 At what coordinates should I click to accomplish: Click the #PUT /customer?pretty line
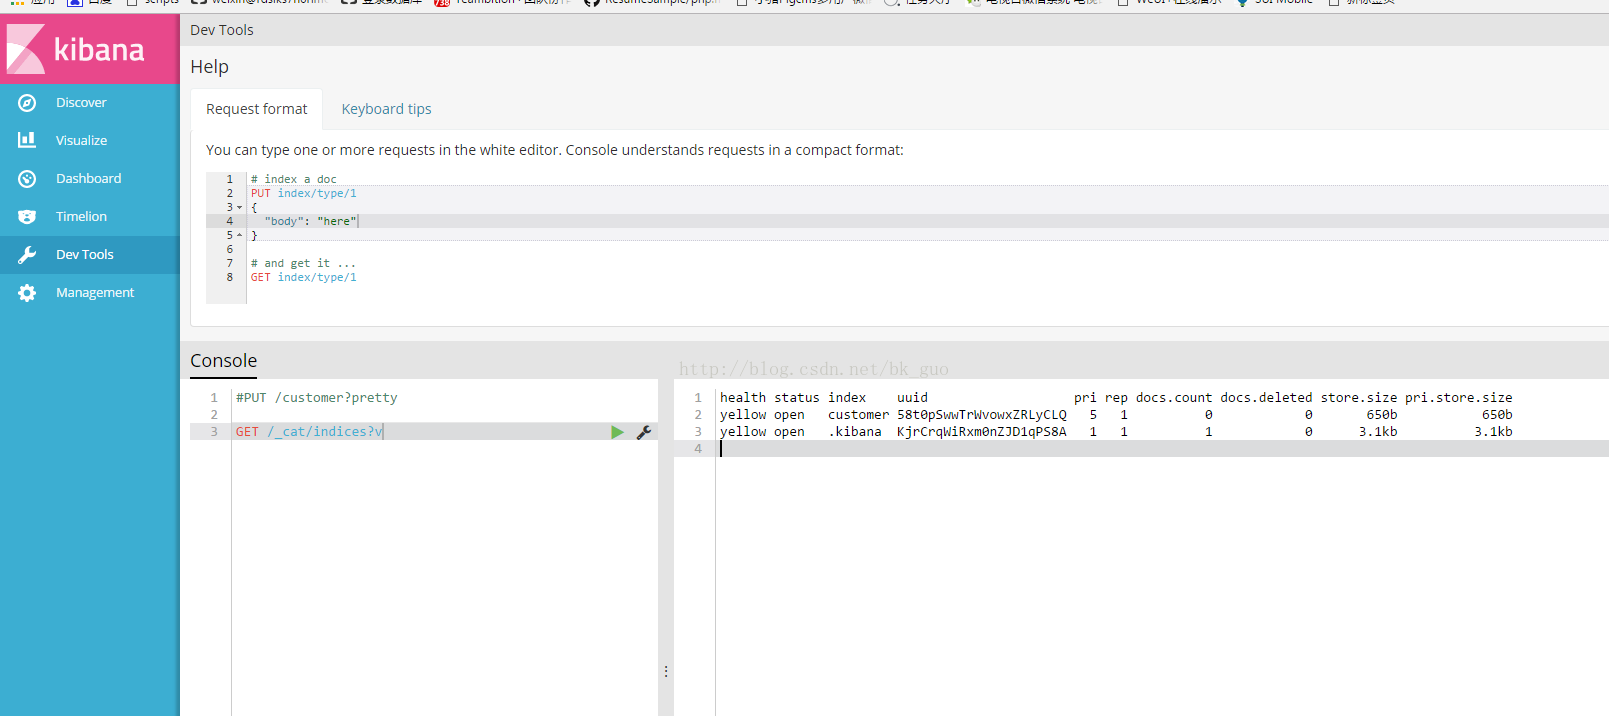(x=316, y=398)
